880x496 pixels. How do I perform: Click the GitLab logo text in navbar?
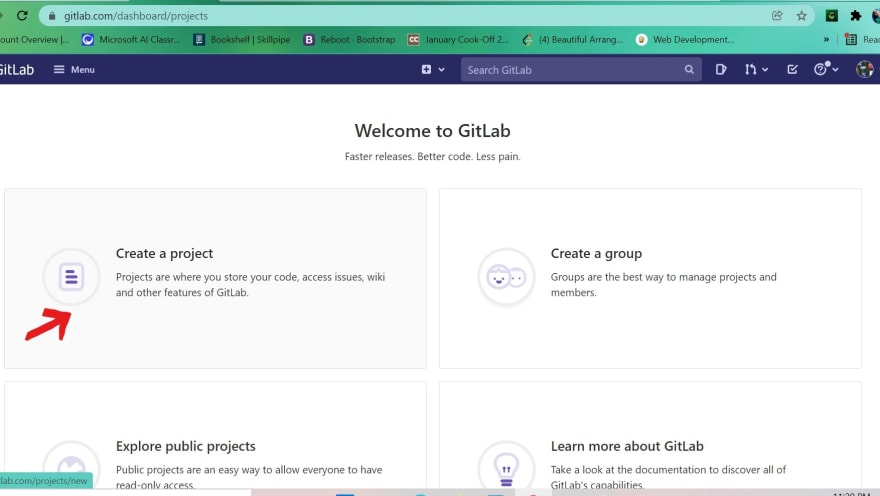(x=17, y=70)
